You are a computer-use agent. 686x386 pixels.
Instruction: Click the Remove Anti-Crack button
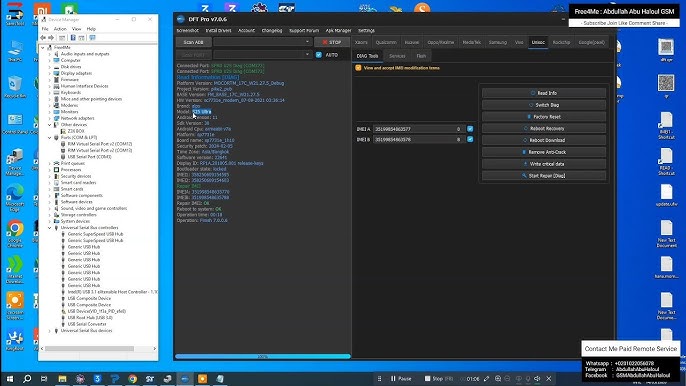pos(544,152)
